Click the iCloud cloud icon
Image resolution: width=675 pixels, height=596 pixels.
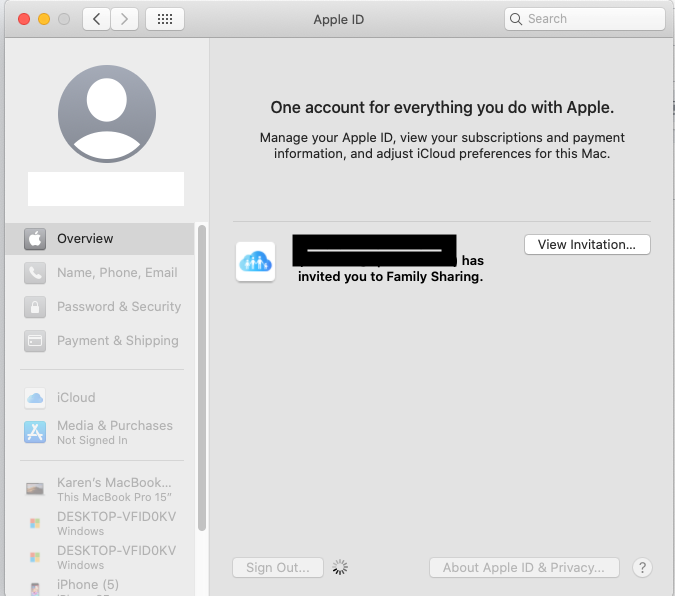point(35,397)
